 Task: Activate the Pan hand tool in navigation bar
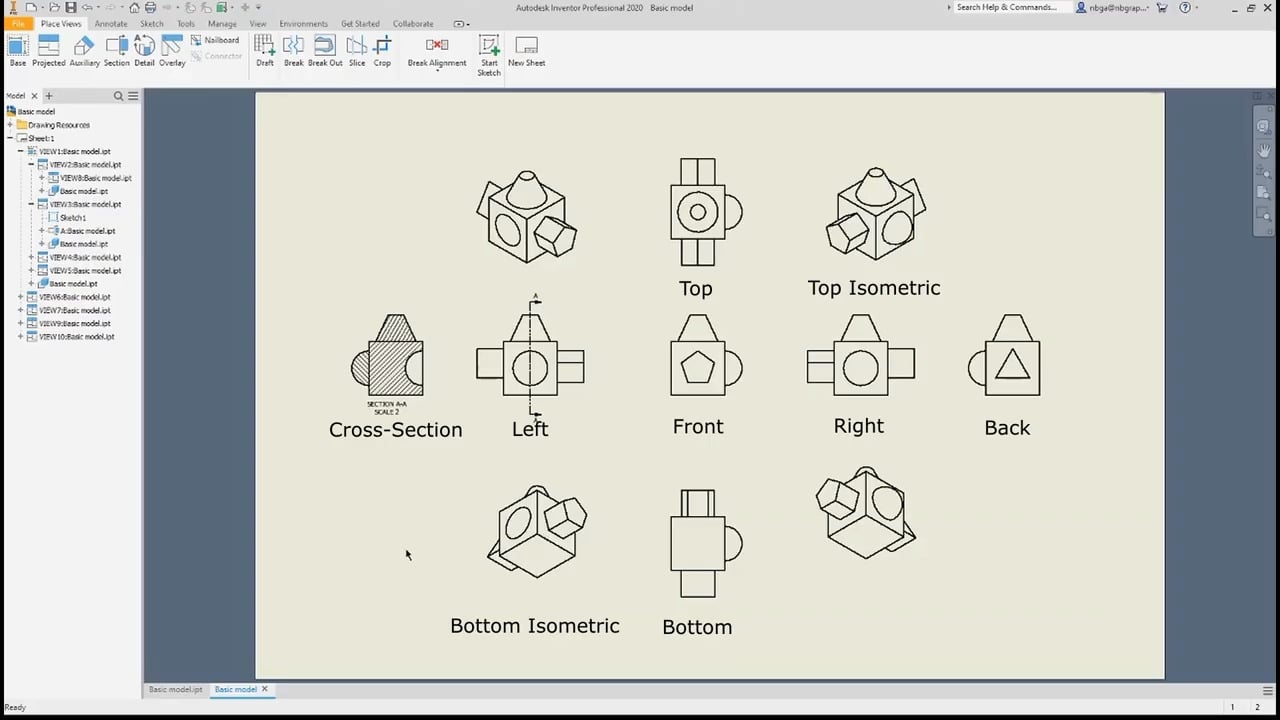[1264, 150]
